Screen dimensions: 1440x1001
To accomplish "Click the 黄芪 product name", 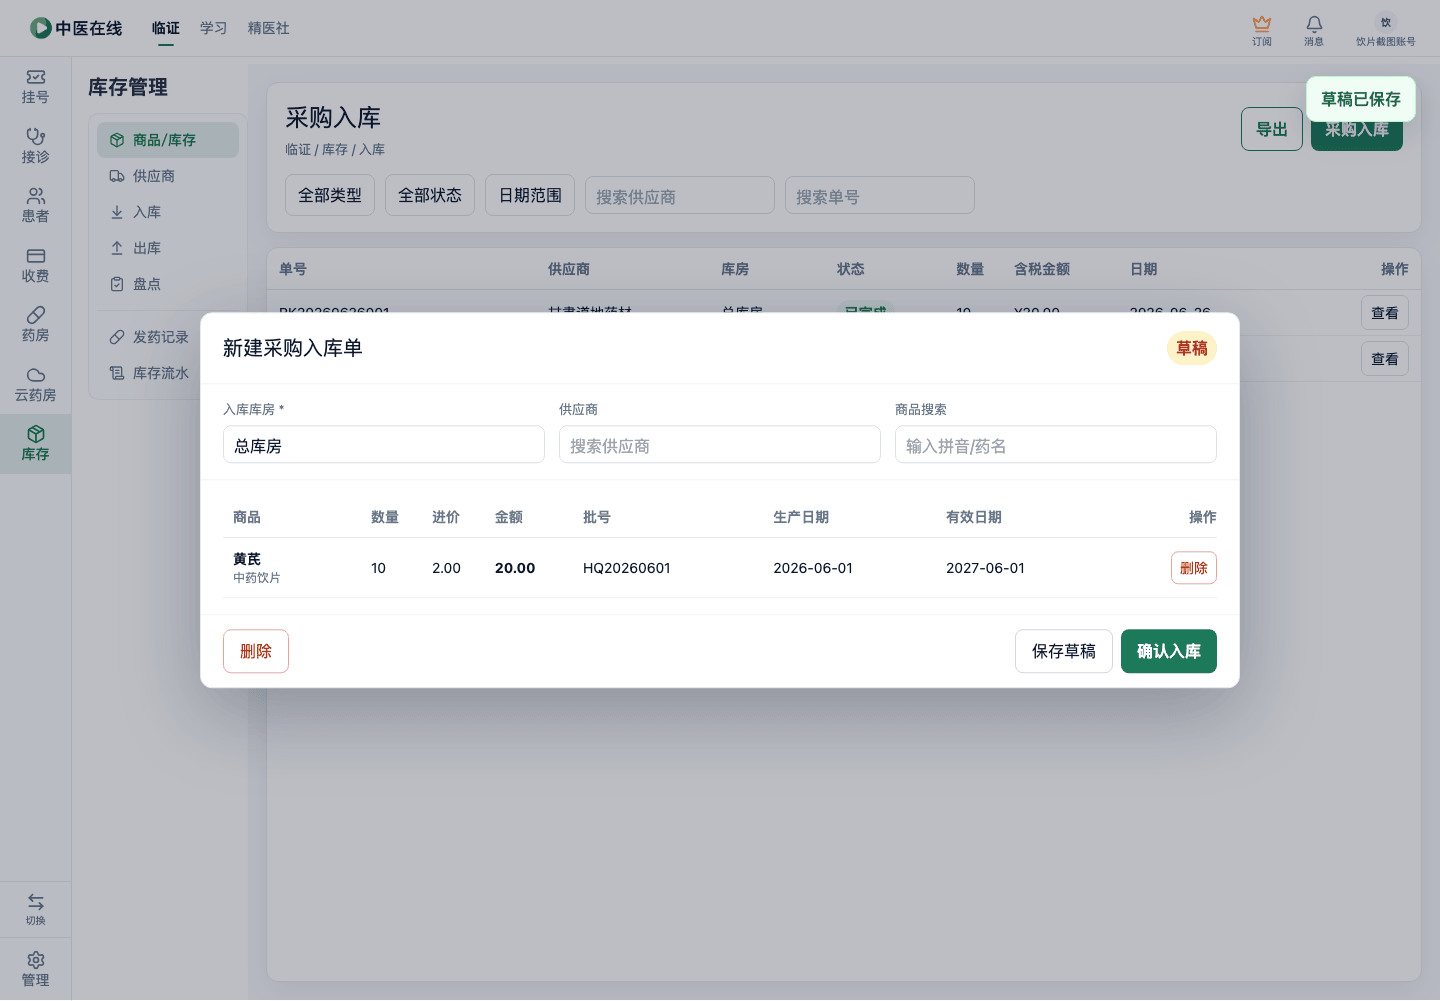I will [x=247, y=559].
